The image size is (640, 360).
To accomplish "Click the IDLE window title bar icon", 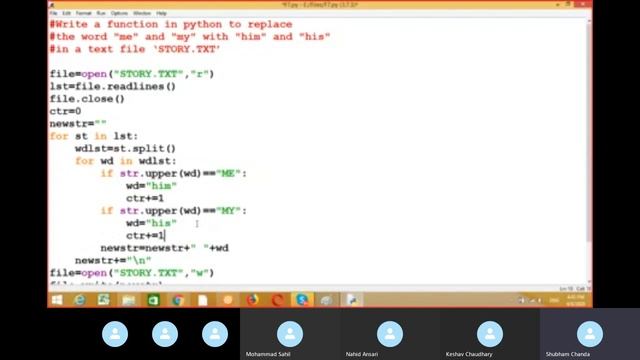I will pyautogui.click(x=52, y=5).
